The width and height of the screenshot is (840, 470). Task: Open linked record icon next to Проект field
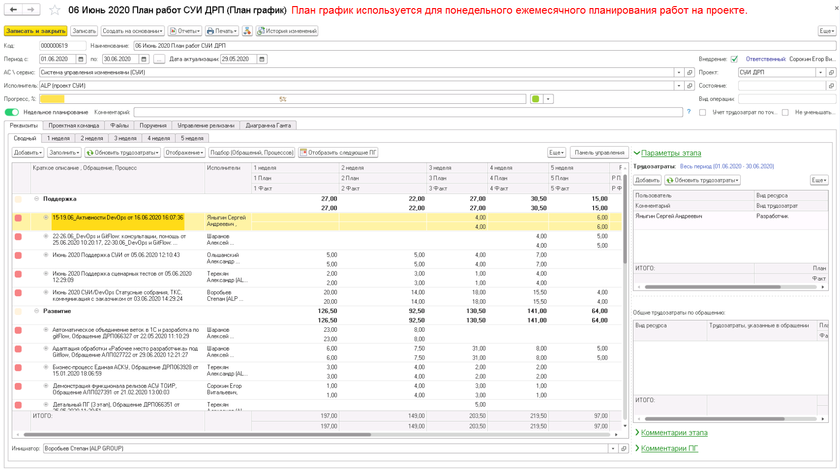coord(831,72)
